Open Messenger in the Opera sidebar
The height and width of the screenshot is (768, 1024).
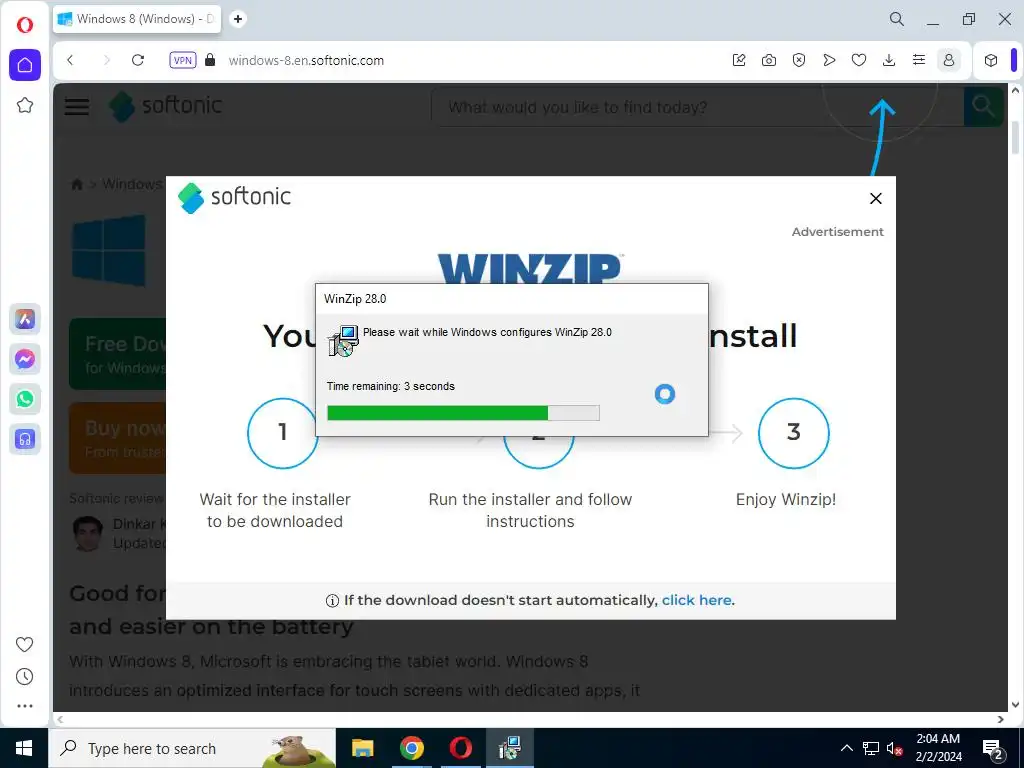coord(25,359)
